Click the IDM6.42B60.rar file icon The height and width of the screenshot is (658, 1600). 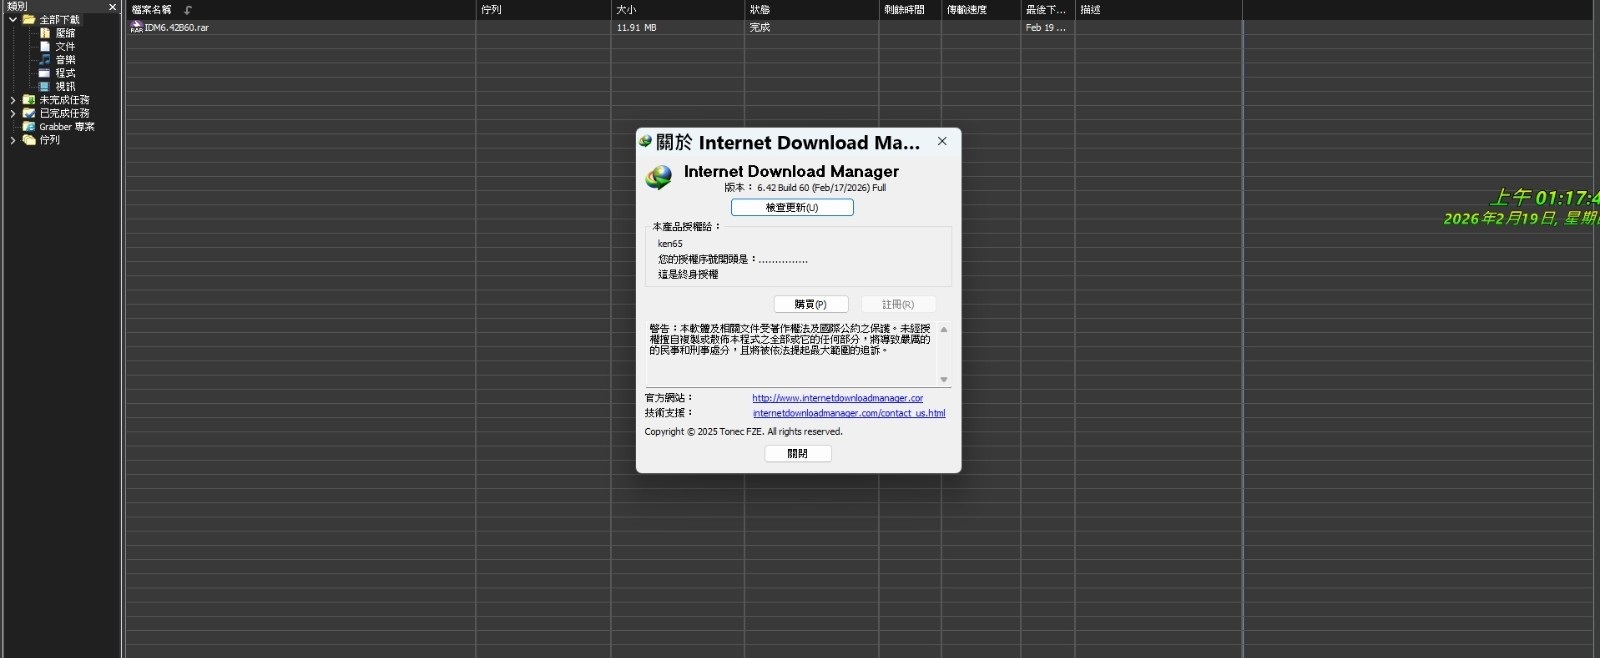tap(136, 27)
